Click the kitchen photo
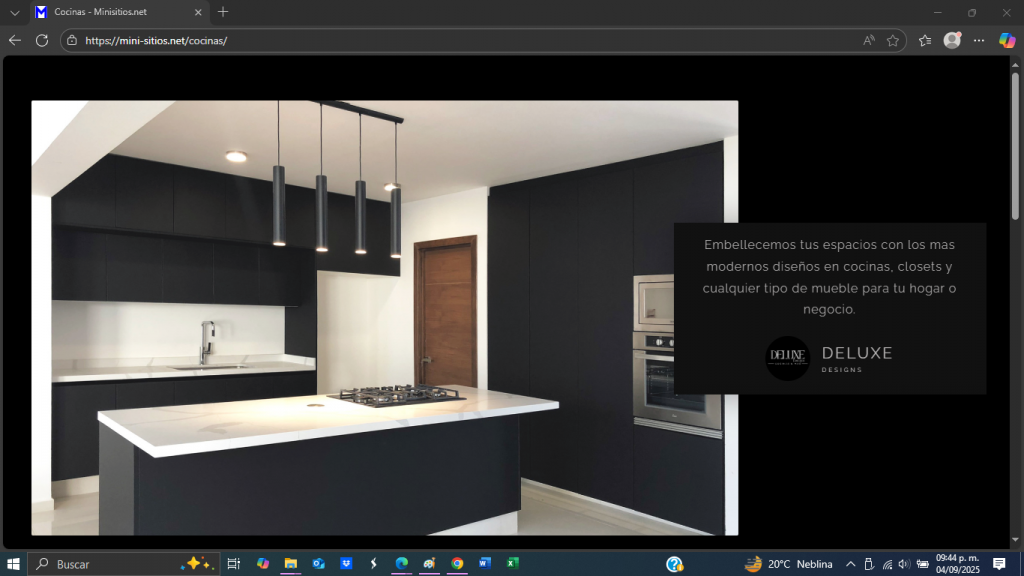1024x576 pixels. pyautogui.click(x=385, y=318)
